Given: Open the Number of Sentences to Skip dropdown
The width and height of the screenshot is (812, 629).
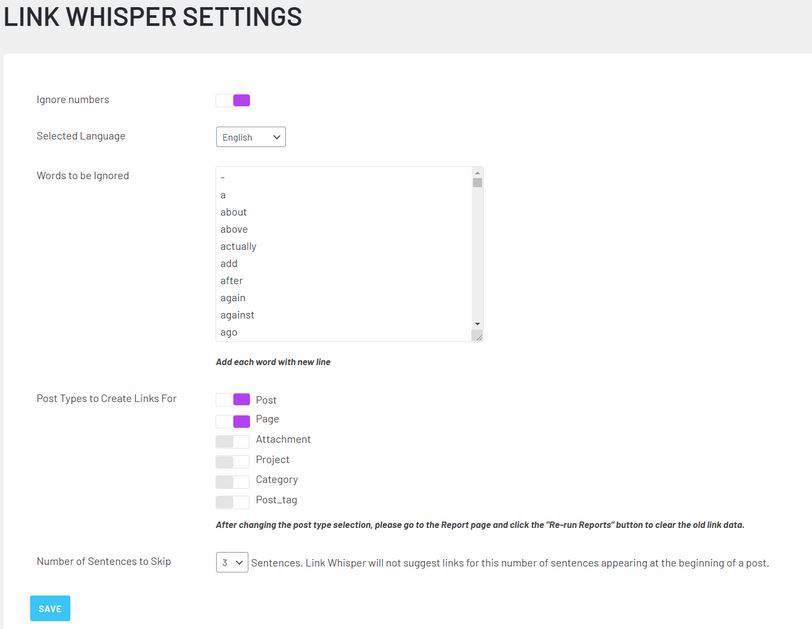Looking at the screenshot, I should (x=232, y=562).
